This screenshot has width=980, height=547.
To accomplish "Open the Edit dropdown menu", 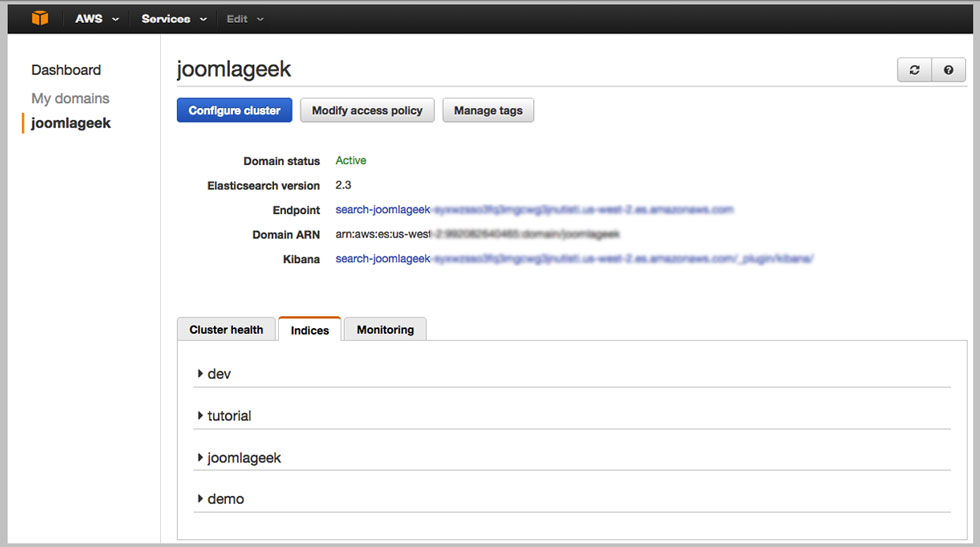I will coord(245,19).
